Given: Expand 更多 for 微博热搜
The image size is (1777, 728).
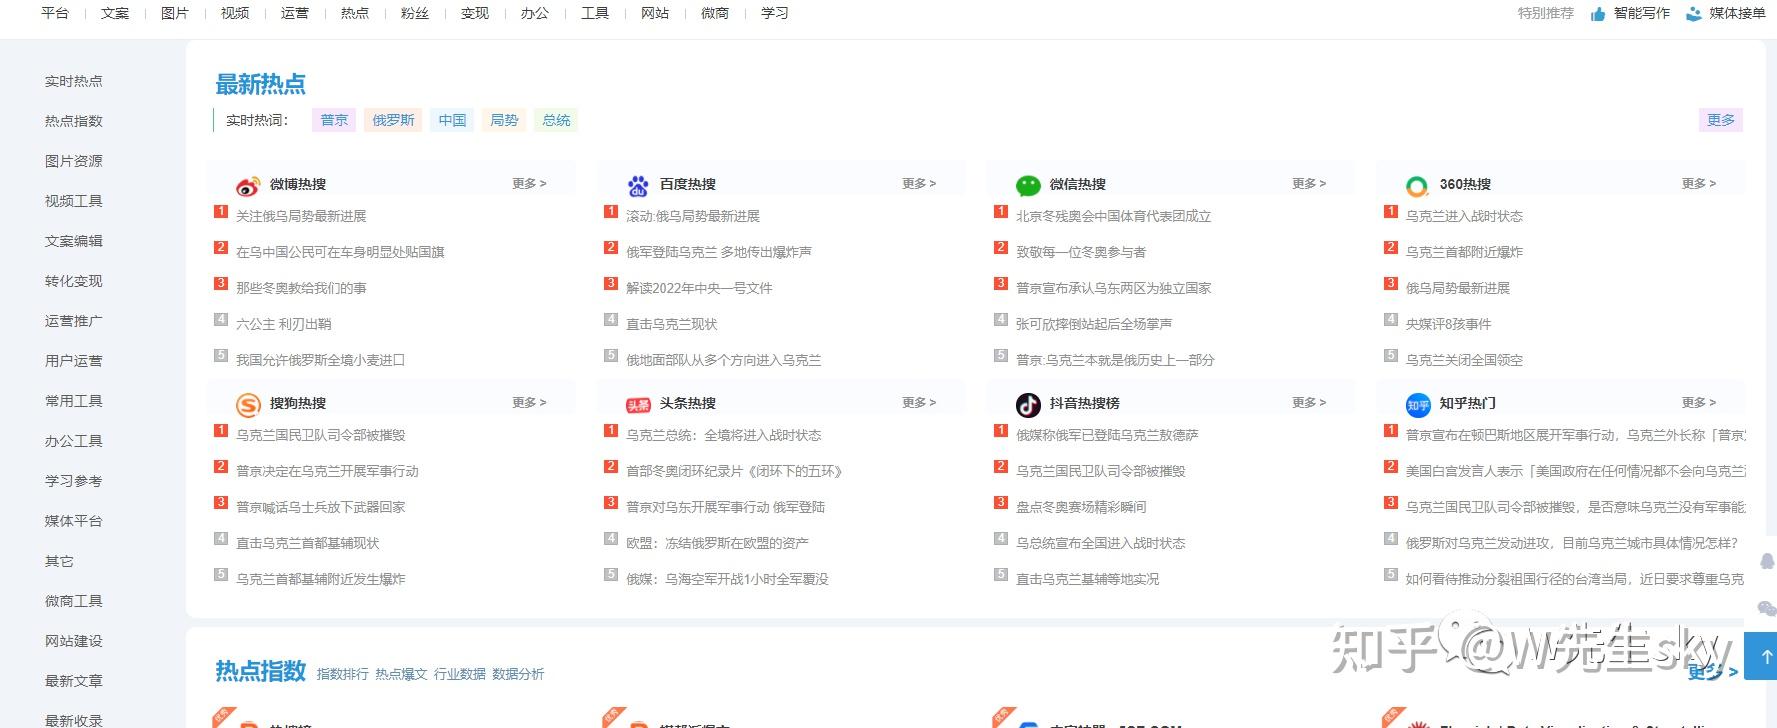Looking at the screenshot, I should (529, 184).
